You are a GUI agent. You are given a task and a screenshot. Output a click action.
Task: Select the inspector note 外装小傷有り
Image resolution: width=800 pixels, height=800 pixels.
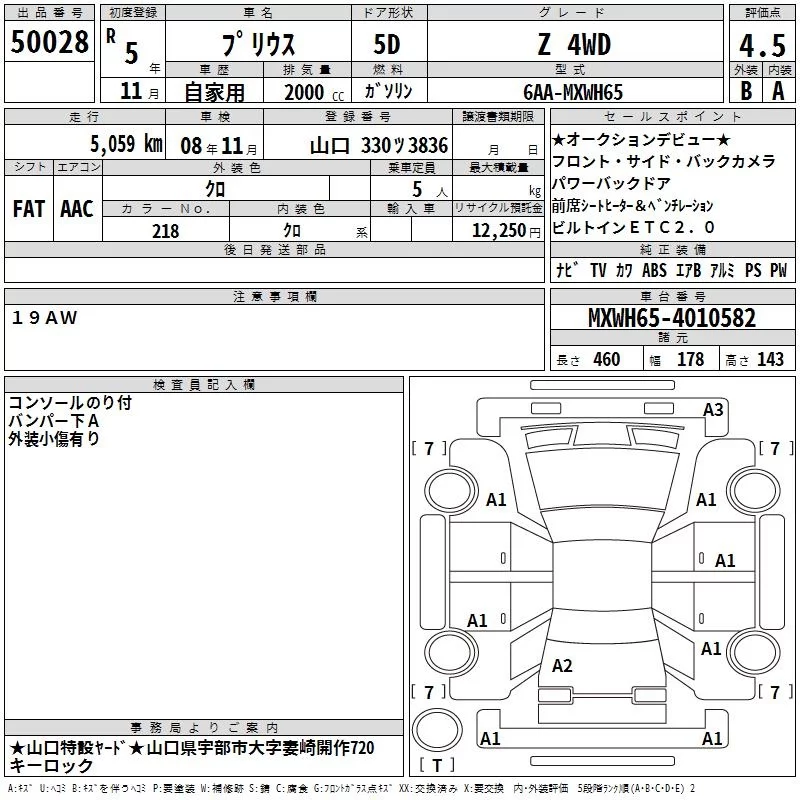tap(54, 439)
